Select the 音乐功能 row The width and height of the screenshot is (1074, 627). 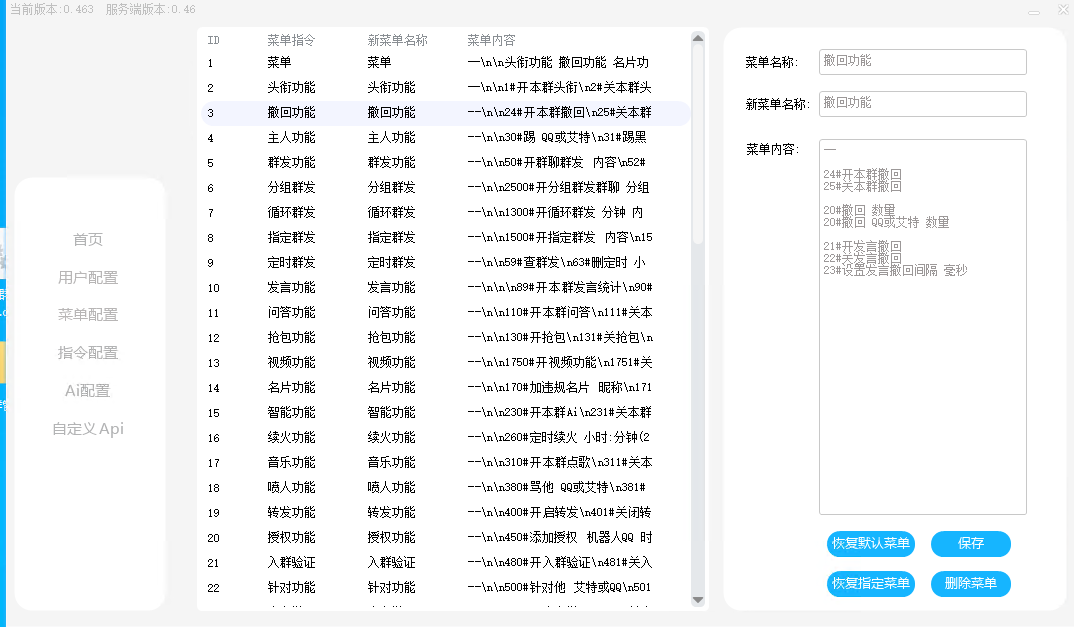pos(445,463)
